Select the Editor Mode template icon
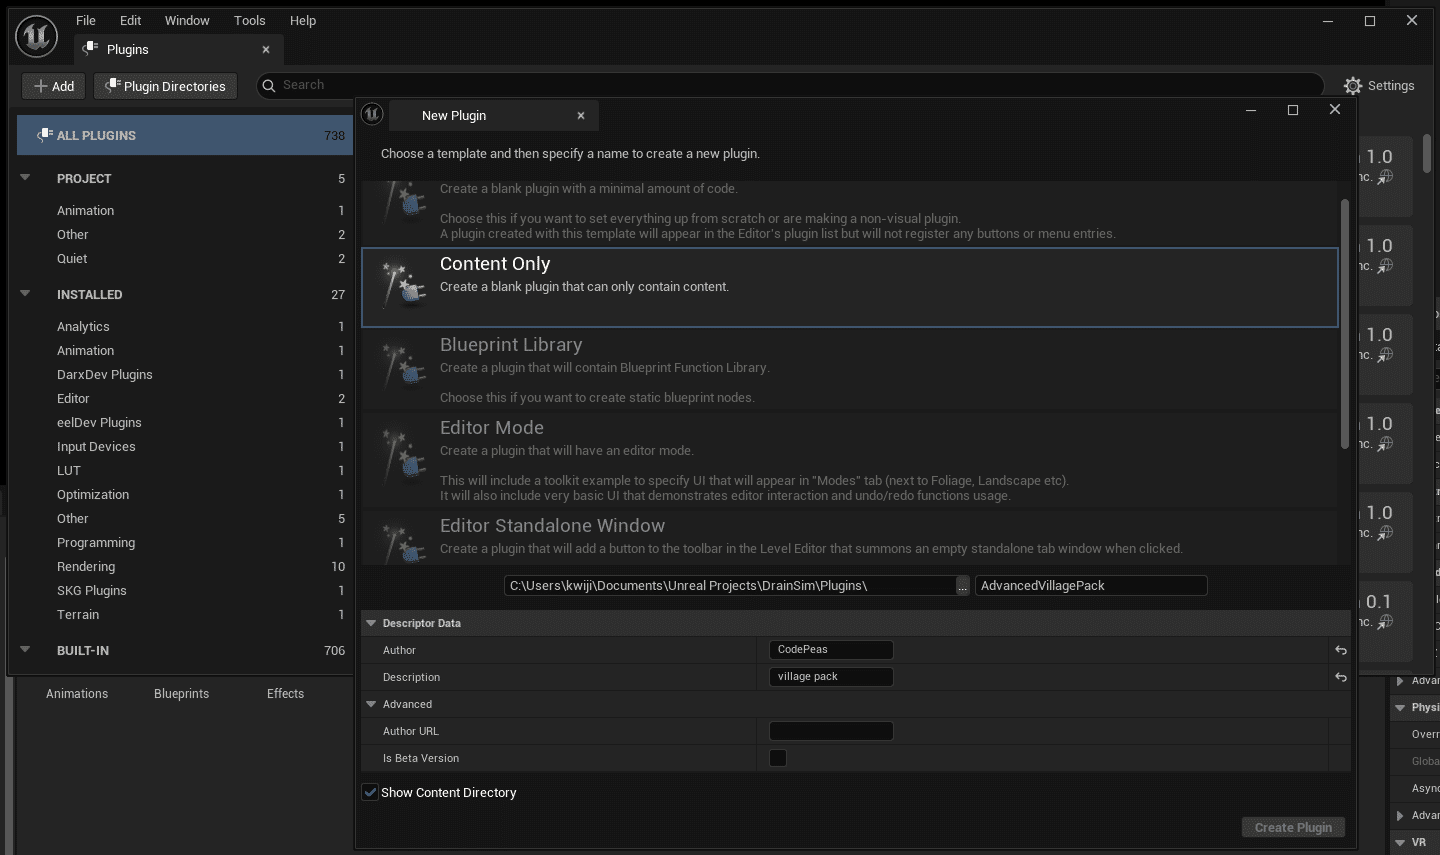Viewport: 1440px width, 855px height. pyautogui.click(x=403, y=457)
